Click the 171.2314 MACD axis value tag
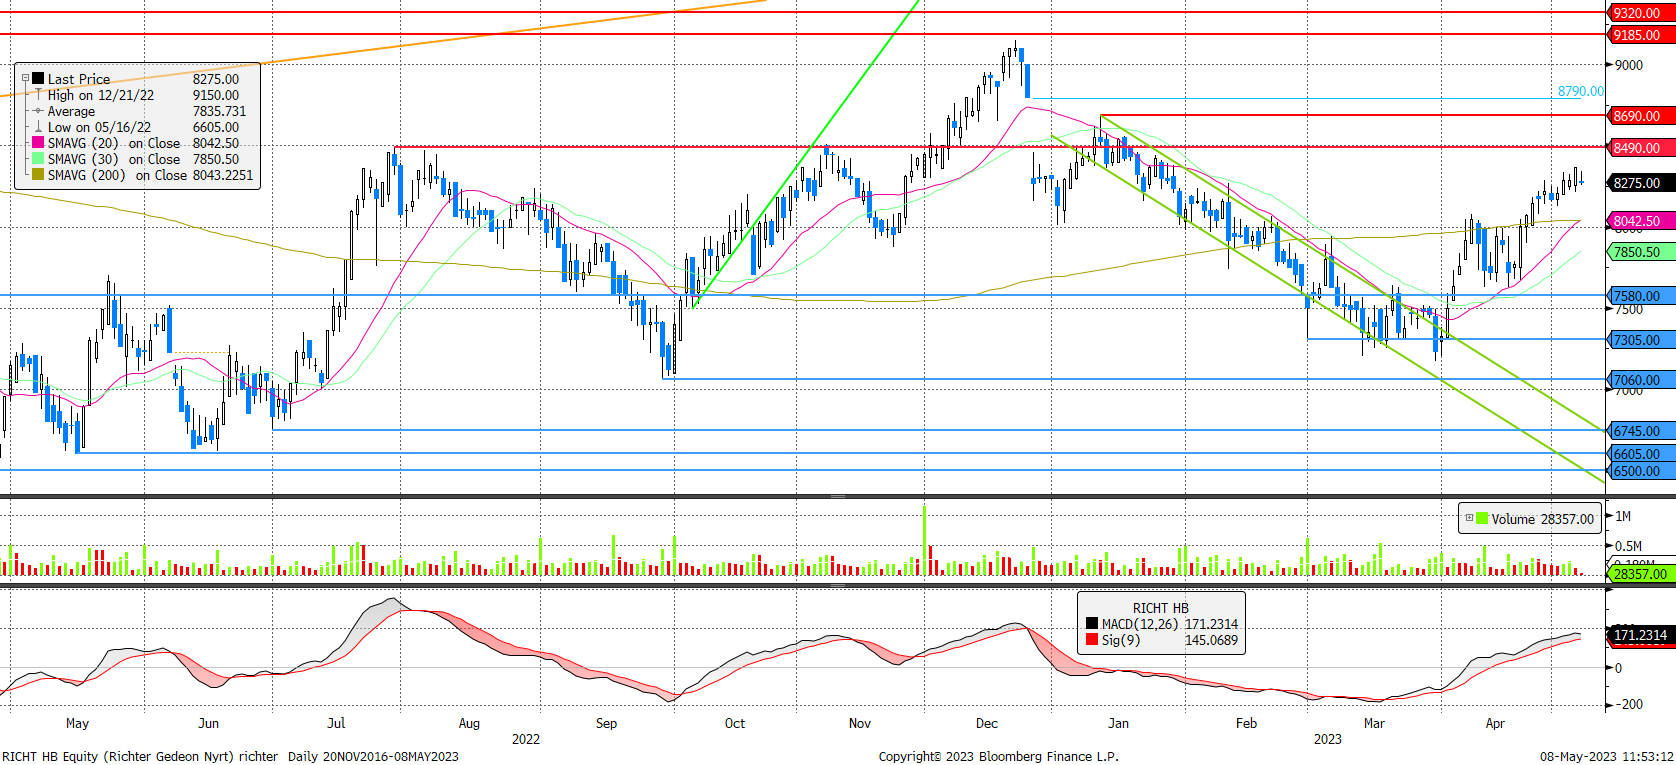The image size is (1676, 765). pyautogui.click(x=1640, y=635)
